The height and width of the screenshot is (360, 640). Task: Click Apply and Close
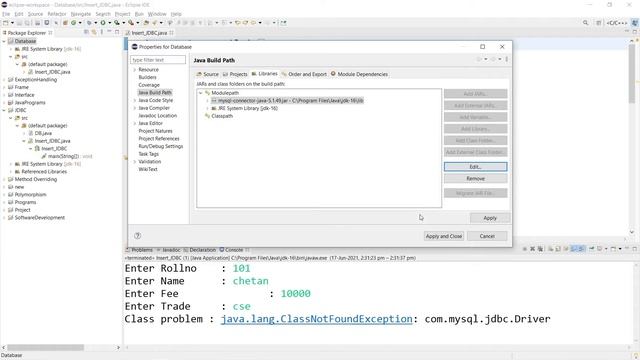pyautogui.click(x=444, y=236)
